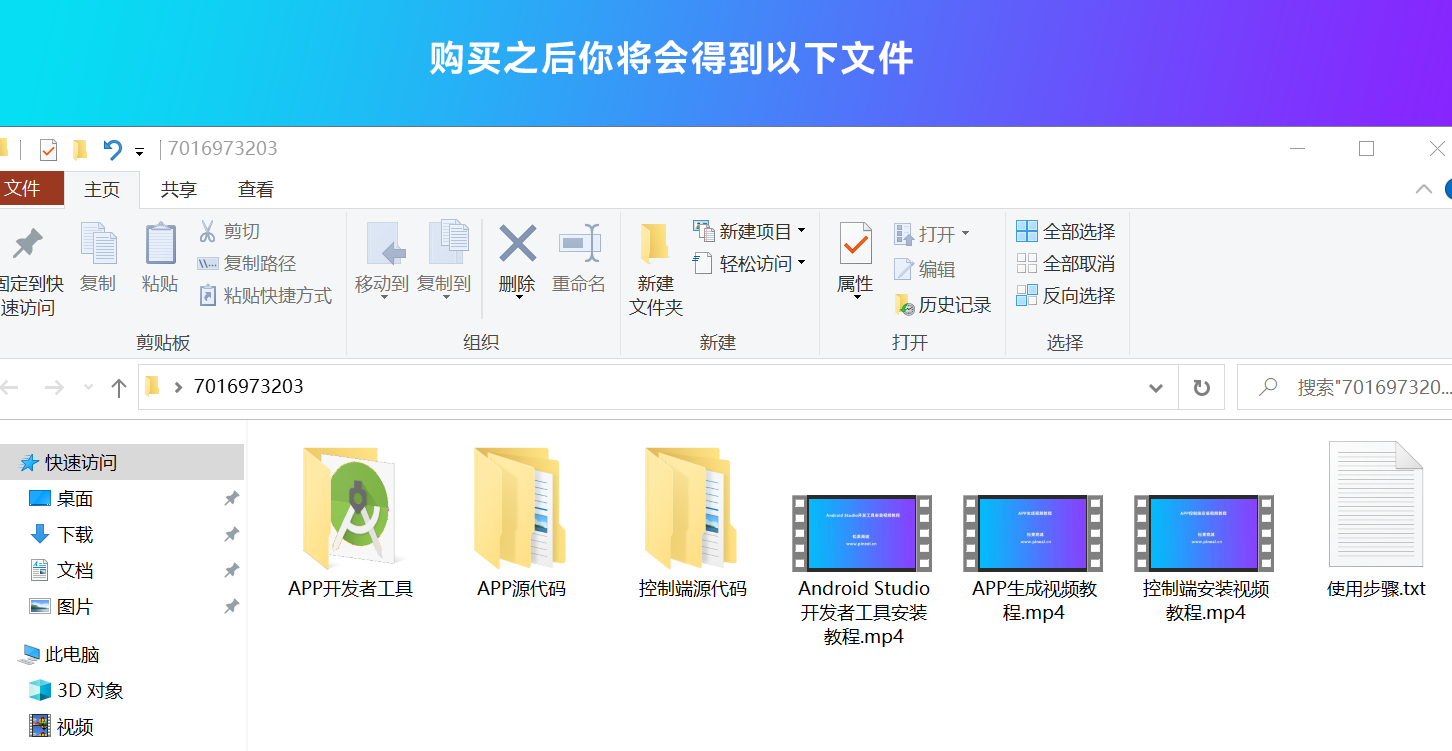The image size is (1452, 751).
Task: Click the 复制路径 (Copy path) icon
Action: 208,263
